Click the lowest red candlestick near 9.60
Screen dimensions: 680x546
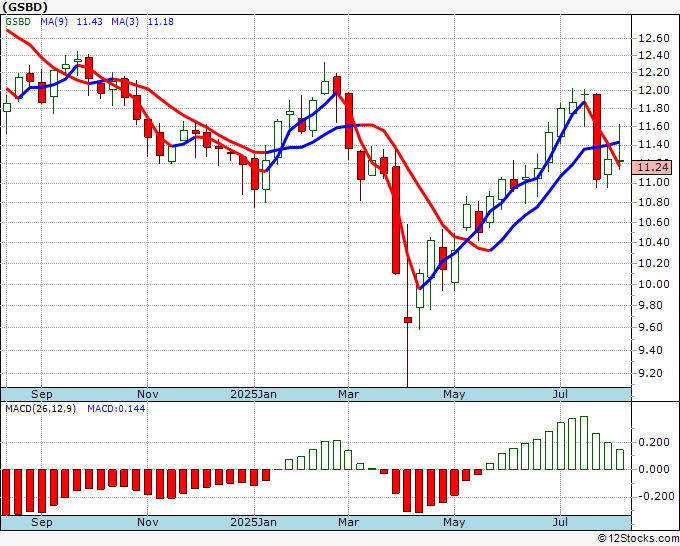(x=408, y=320)
